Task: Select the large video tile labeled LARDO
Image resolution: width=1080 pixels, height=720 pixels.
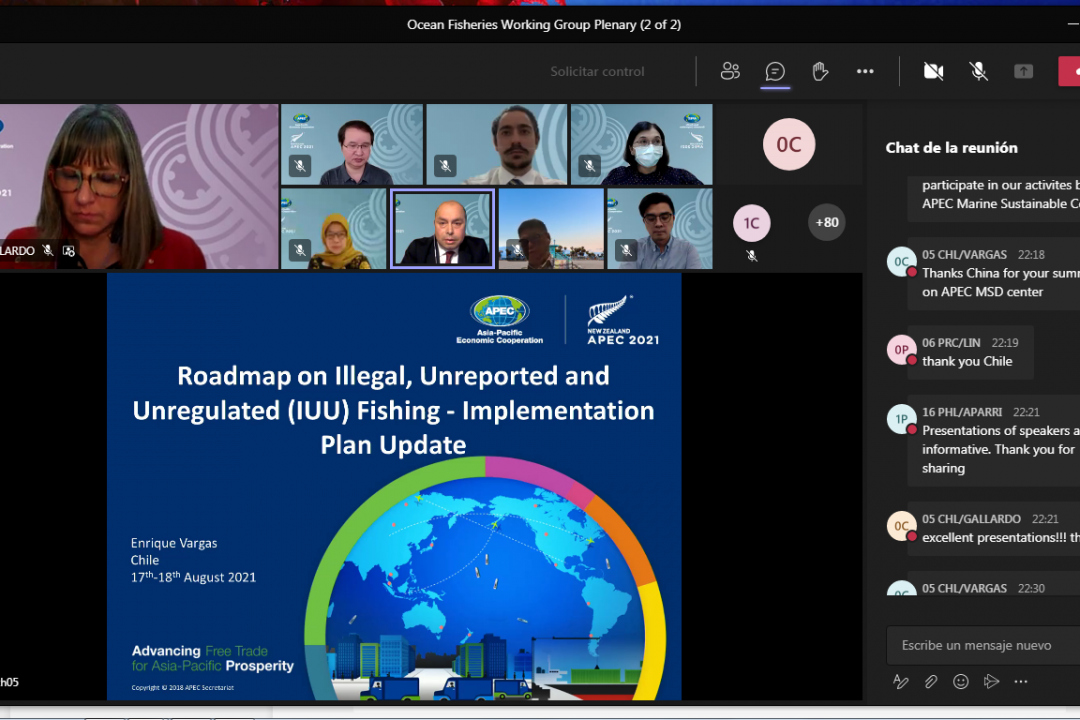Action: coord(139,186)
